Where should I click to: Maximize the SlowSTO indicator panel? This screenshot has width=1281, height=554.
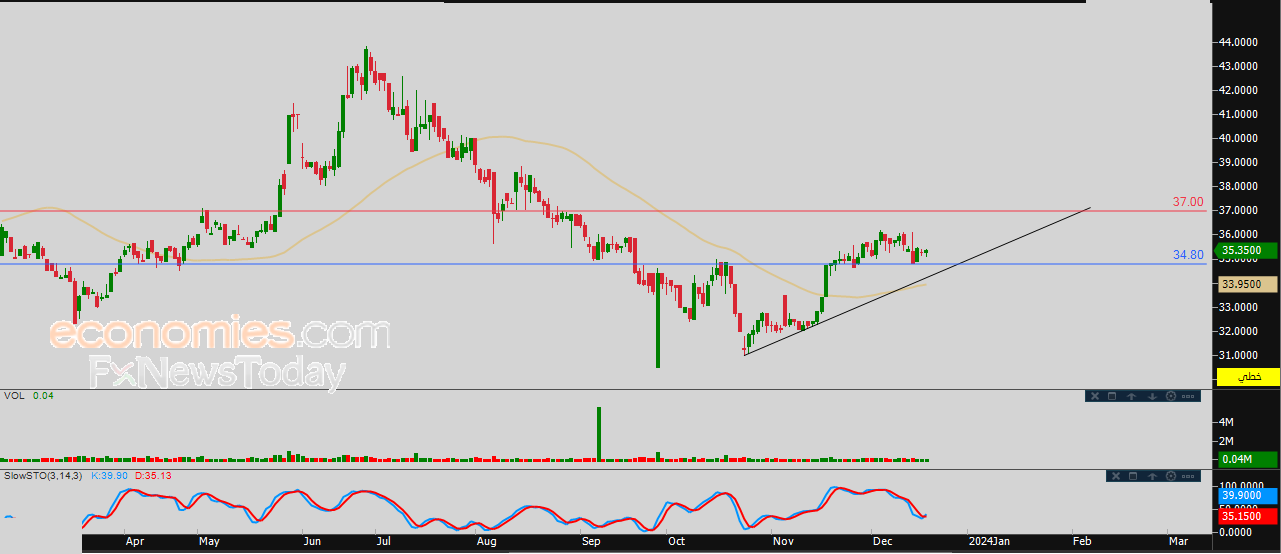[1133, 476]
